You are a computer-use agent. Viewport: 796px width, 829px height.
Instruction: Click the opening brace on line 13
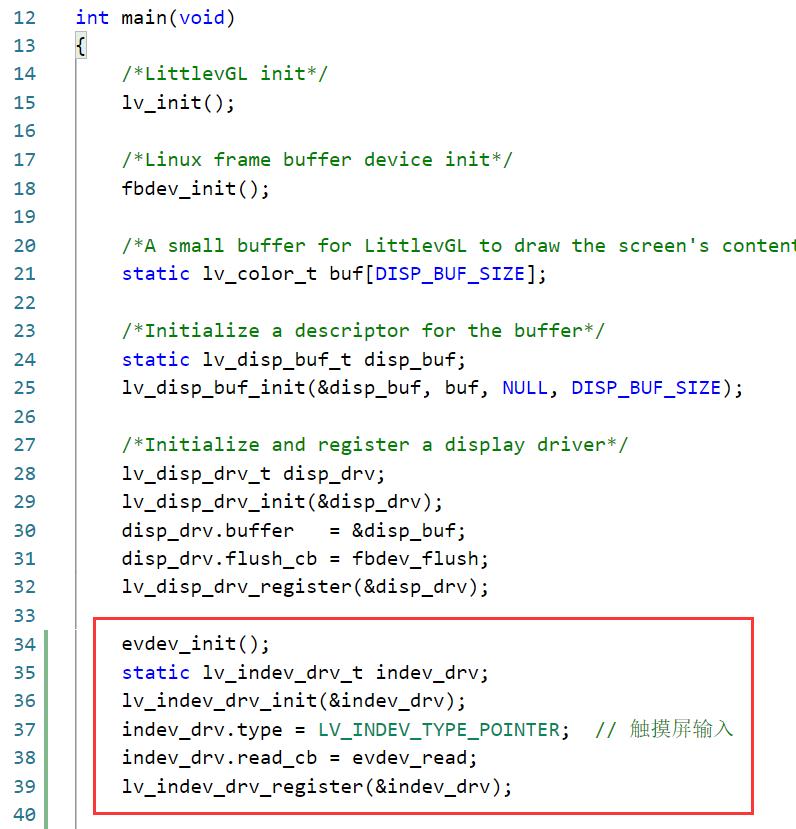pos(81,46)
